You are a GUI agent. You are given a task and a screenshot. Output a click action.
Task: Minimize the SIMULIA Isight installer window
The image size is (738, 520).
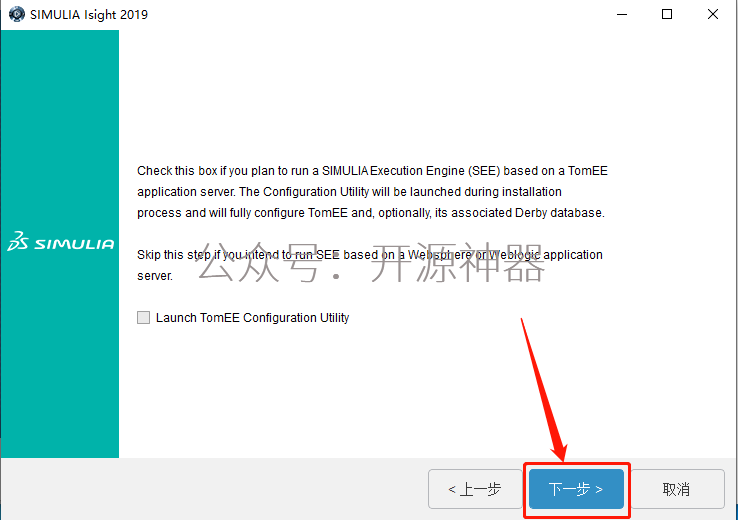(622, 14)
